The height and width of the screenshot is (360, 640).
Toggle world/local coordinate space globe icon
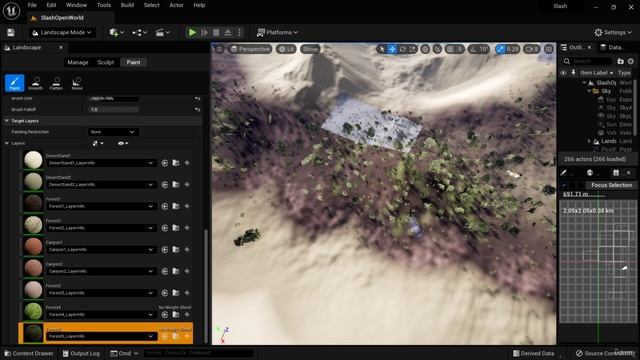(x=425, y=49)
